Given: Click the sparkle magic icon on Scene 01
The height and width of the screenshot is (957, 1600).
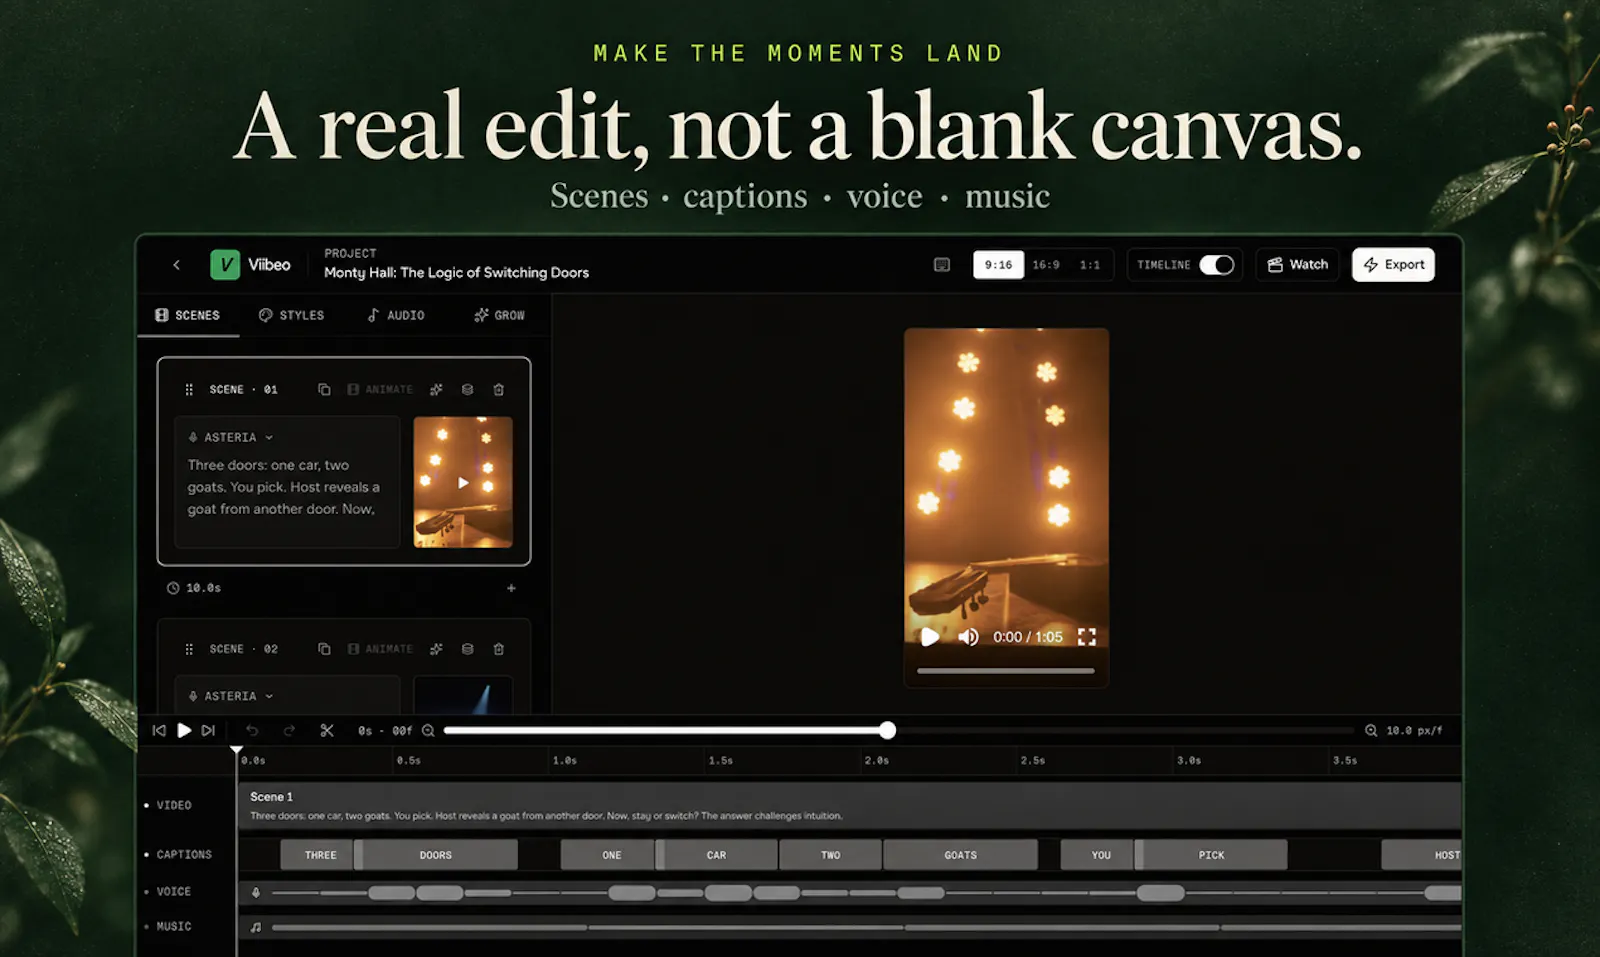Looking at the screenshot, I should [x=436, y=389].
